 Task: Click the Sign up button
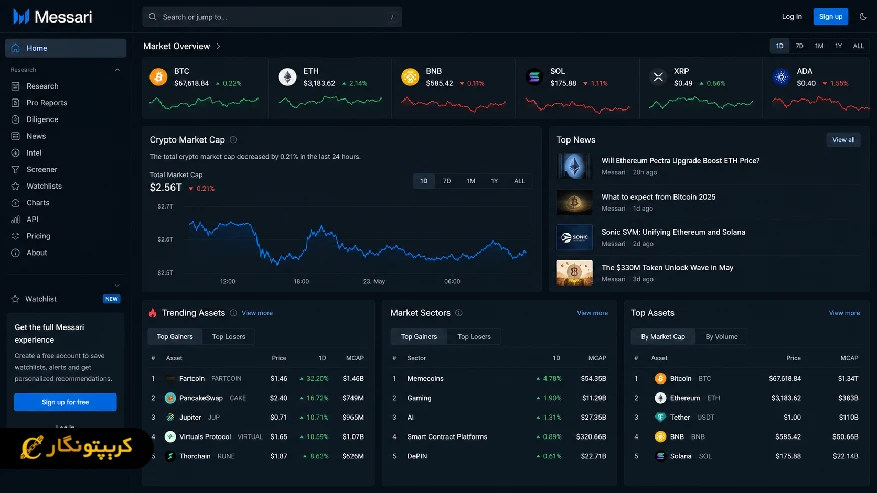[x=831, y=17]
